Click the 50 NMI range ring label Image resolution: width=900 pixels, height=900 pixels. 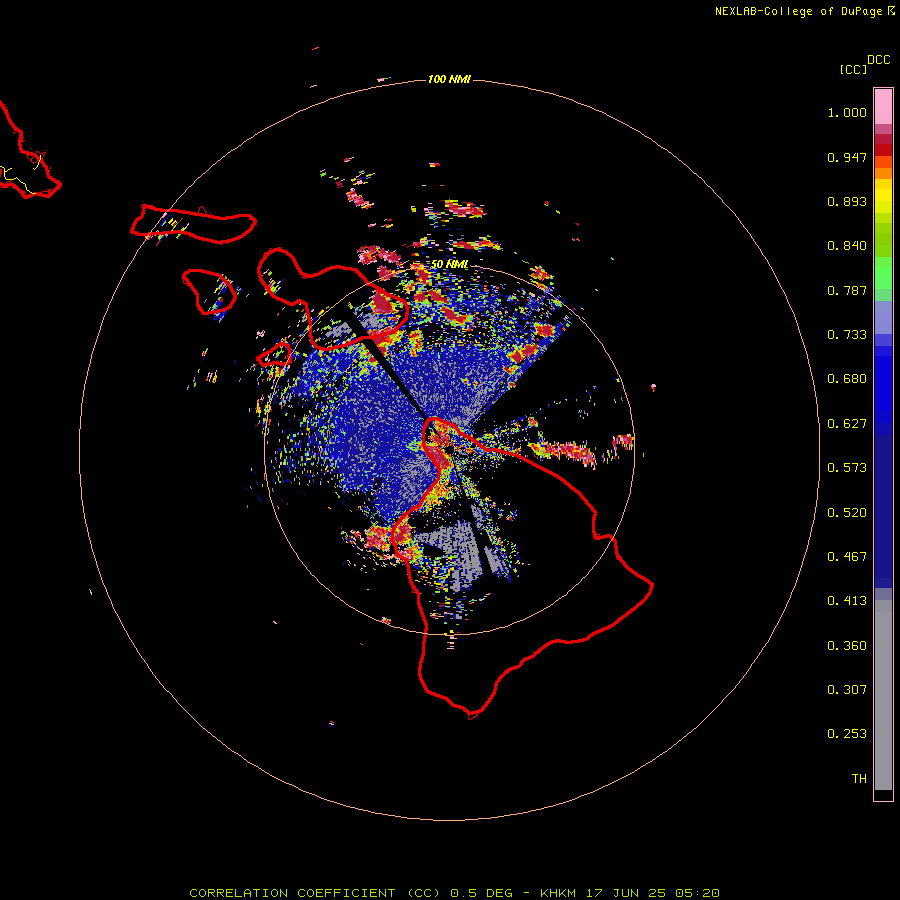point(449,265)
